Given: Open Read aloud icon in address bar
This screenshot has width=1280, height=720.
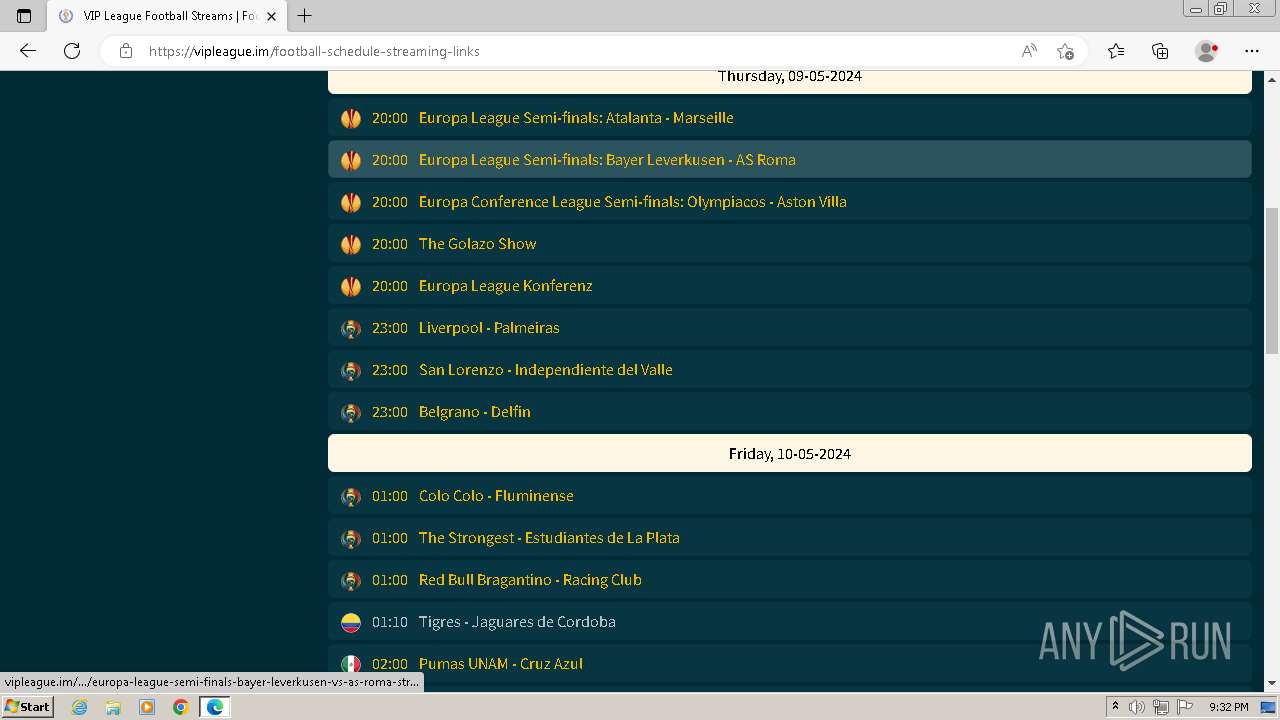Looking at the screenshot, I should coord(1029,51).
